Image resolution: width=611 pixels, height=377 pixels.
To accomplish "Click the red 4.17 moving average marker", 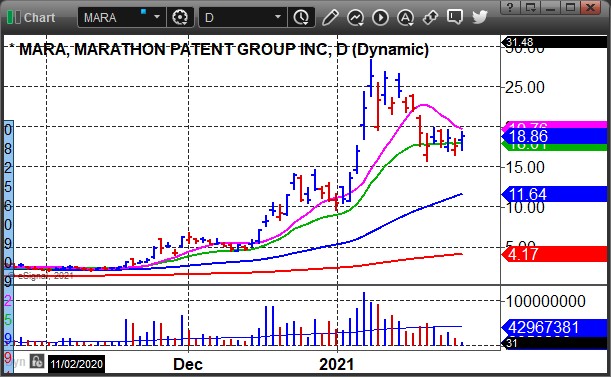I will [x=555, y=254].
